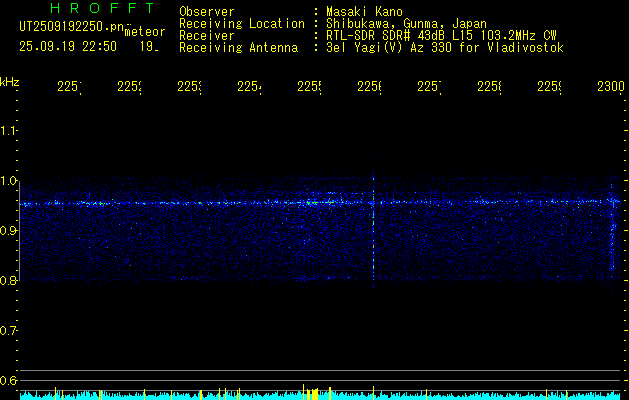Click the Receiver label
629x400 pixels.
[207, 36]
